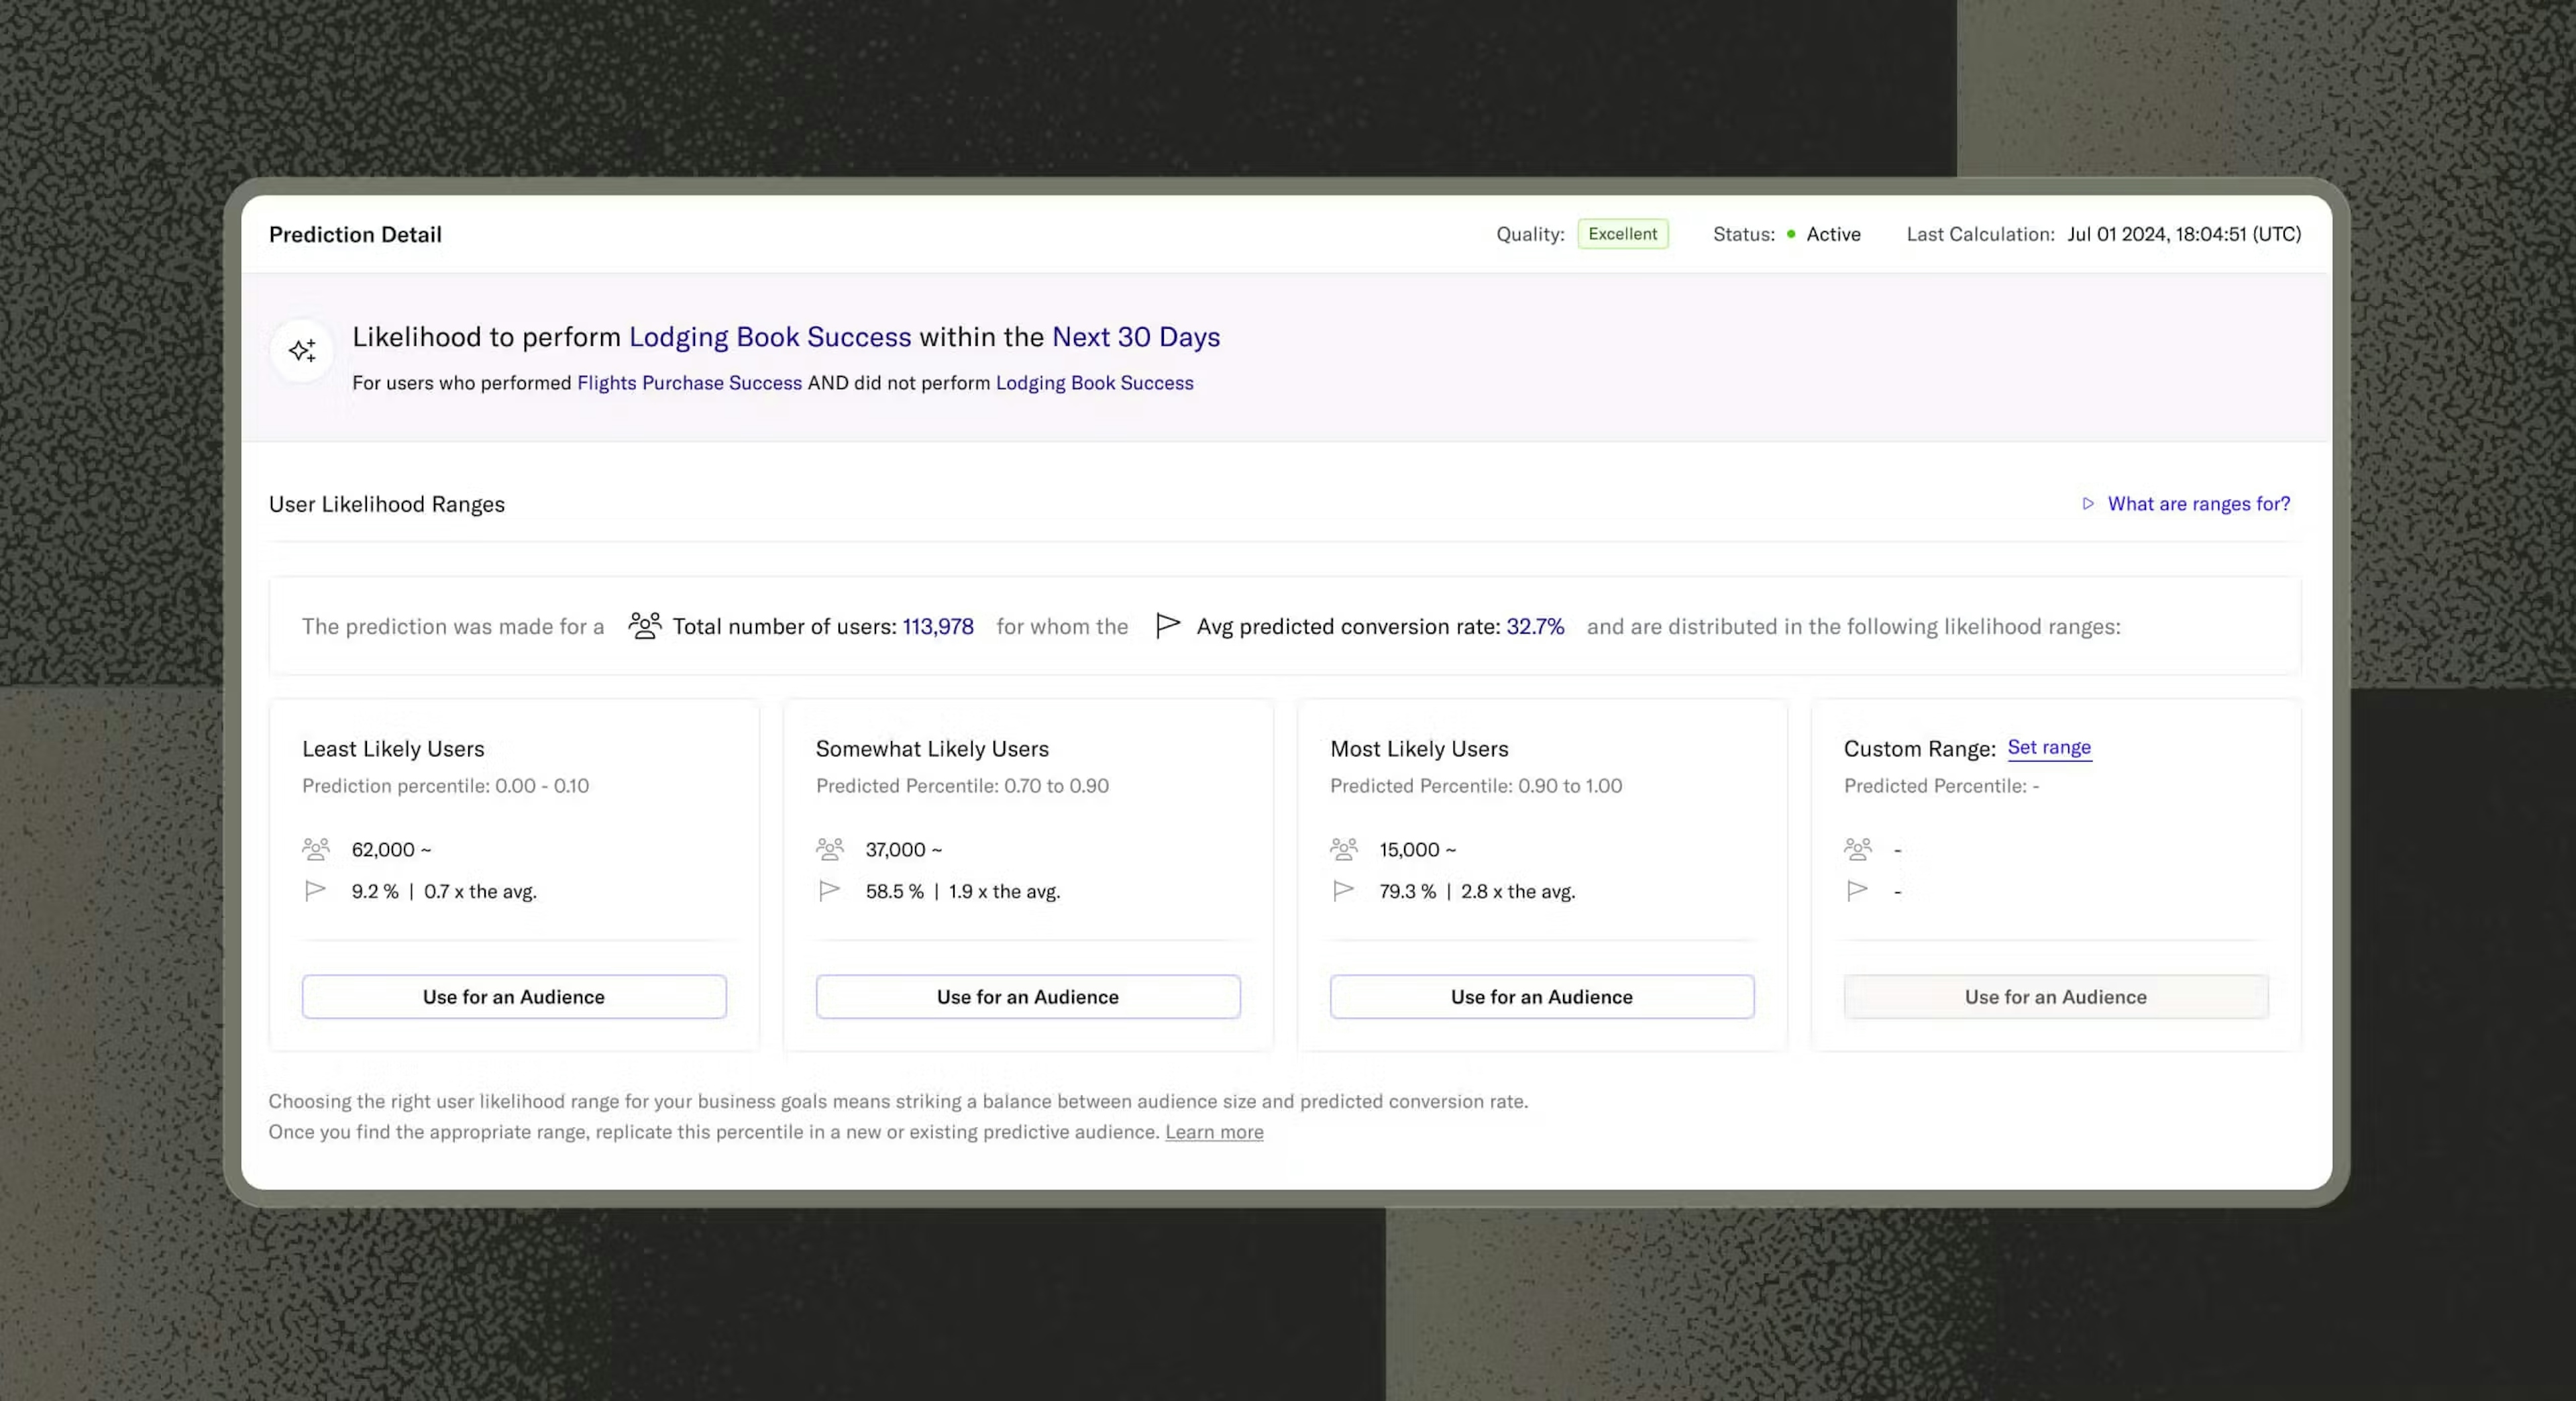Click the 113,978 total users value

tap(938, 626)
